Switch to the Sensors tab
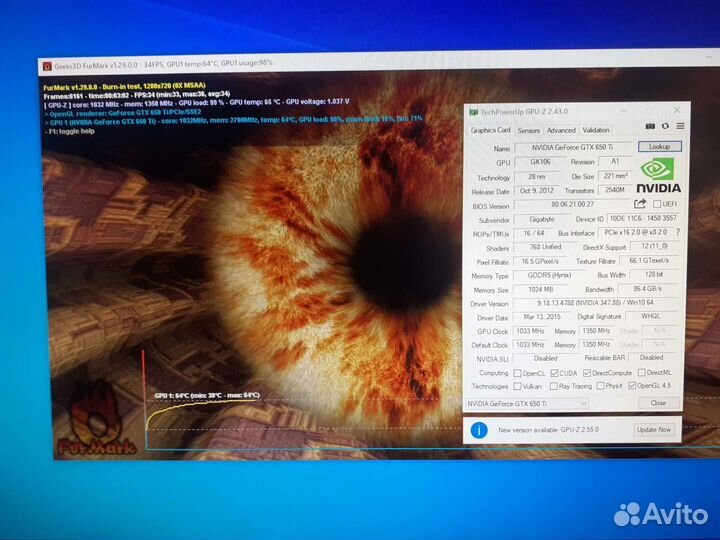This screenshot has width=720, height=540. point(529,130)
